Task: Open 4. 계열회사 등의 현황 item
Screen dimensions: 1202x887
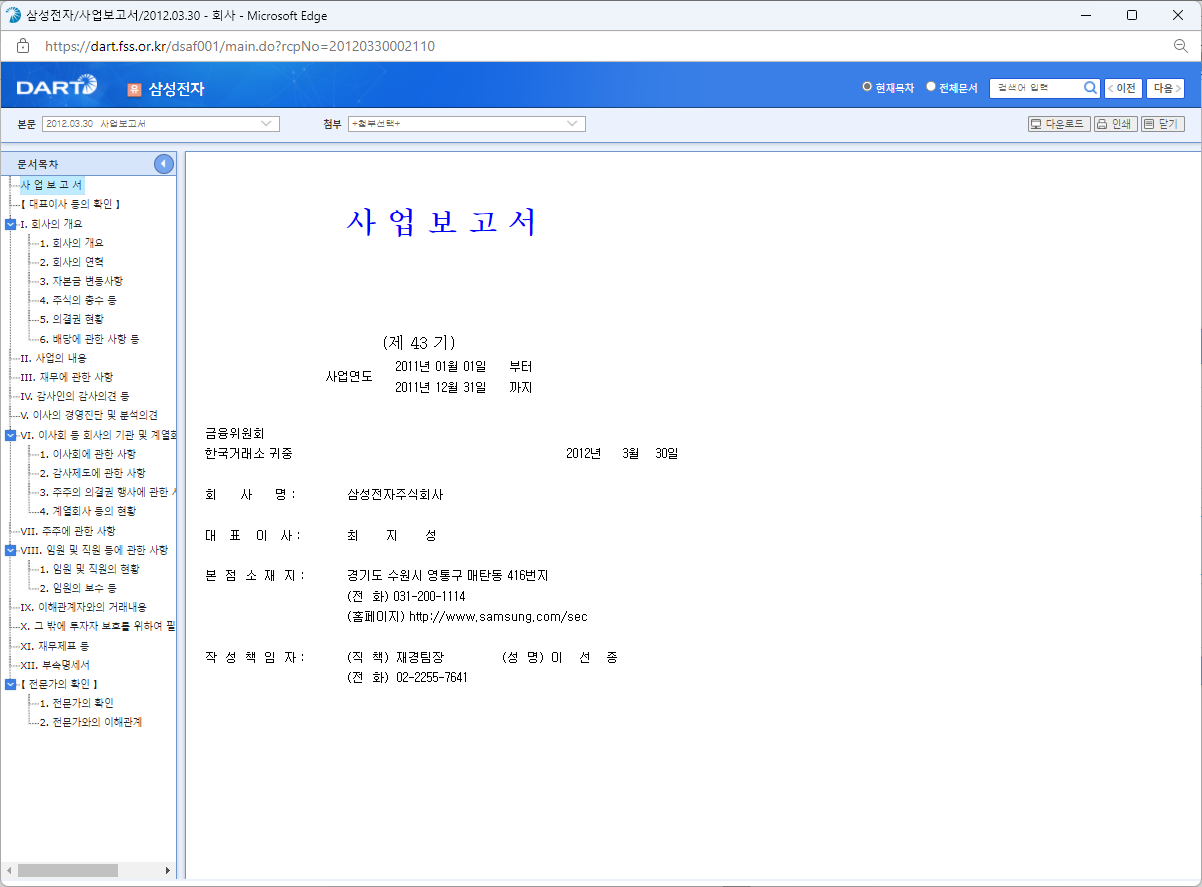Action: [x=87, y=511]
